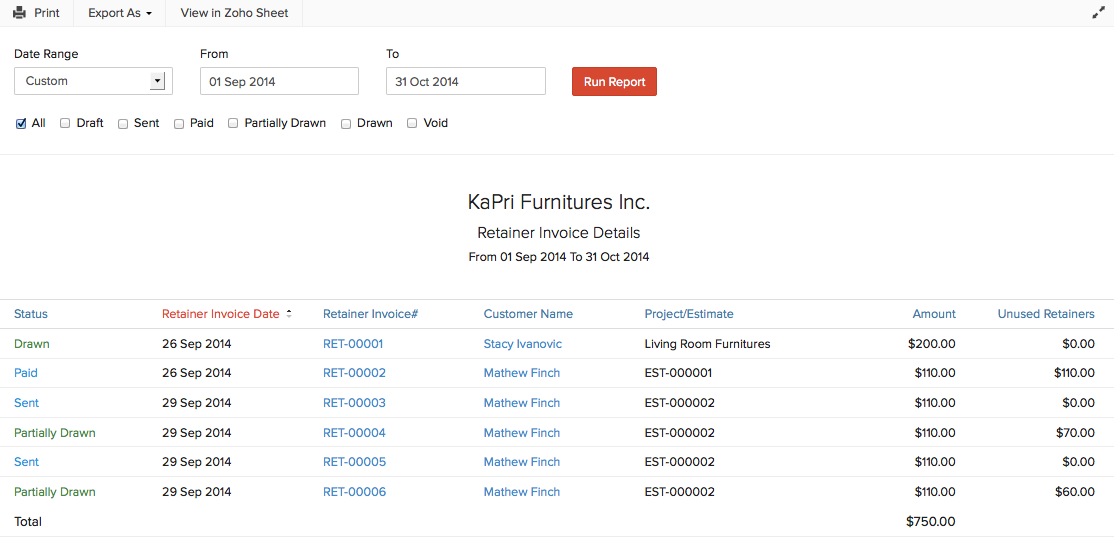Open retainer invoice RET-00002
This screenshot has width=1114, height=537.
tap(354, 373)
